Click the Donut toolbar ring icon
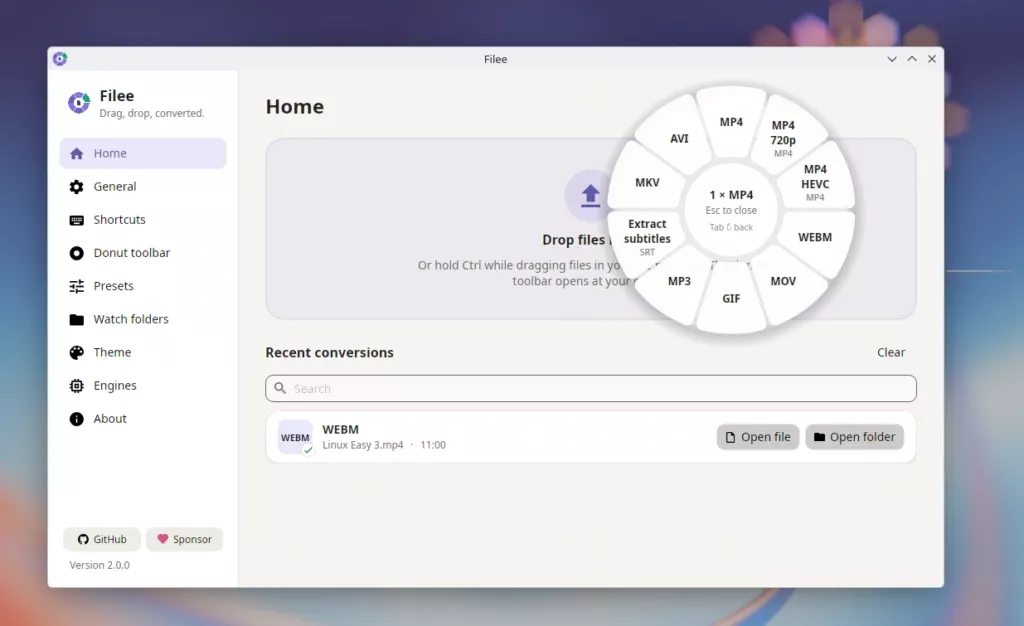Image resolution: width=1024 pixels, height=626 pixels. (x=76, y=253)
